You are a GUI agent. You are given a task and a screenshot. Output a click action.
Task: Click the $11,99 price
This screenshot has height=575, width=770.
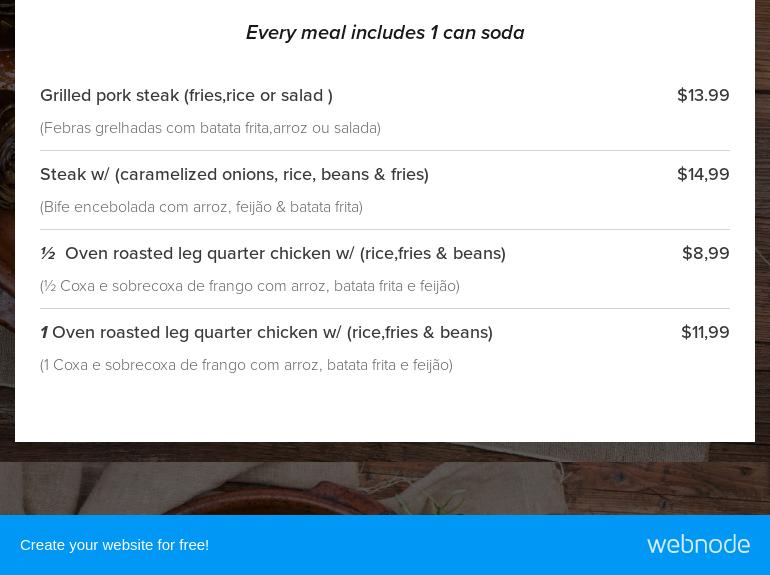(705, 332)
